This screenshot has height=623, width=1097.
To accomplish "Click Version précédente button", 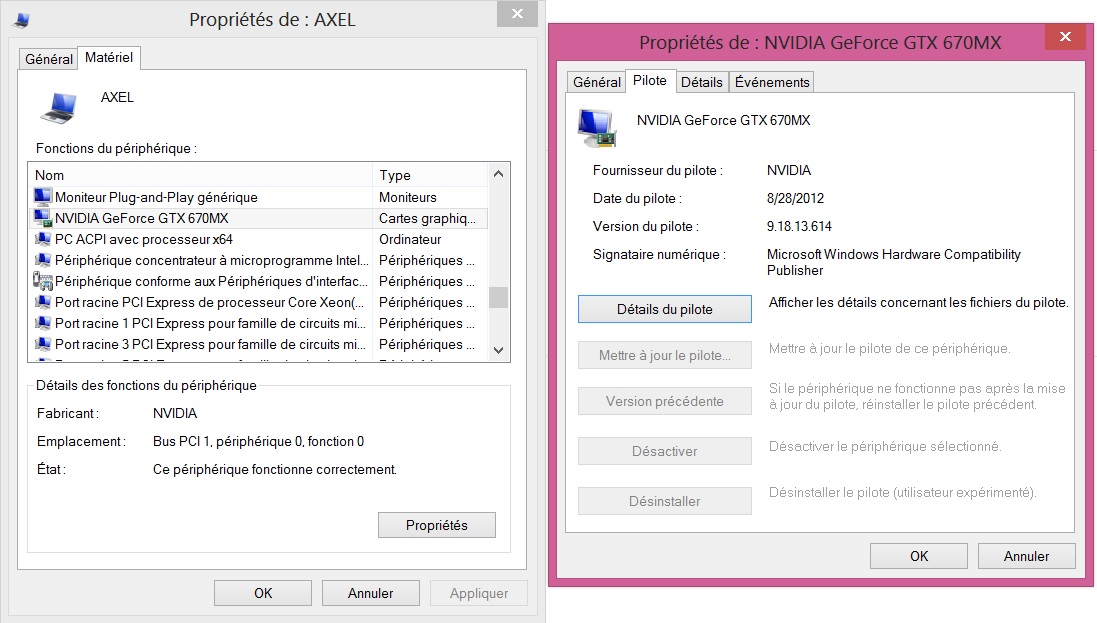I will (665, 401).
